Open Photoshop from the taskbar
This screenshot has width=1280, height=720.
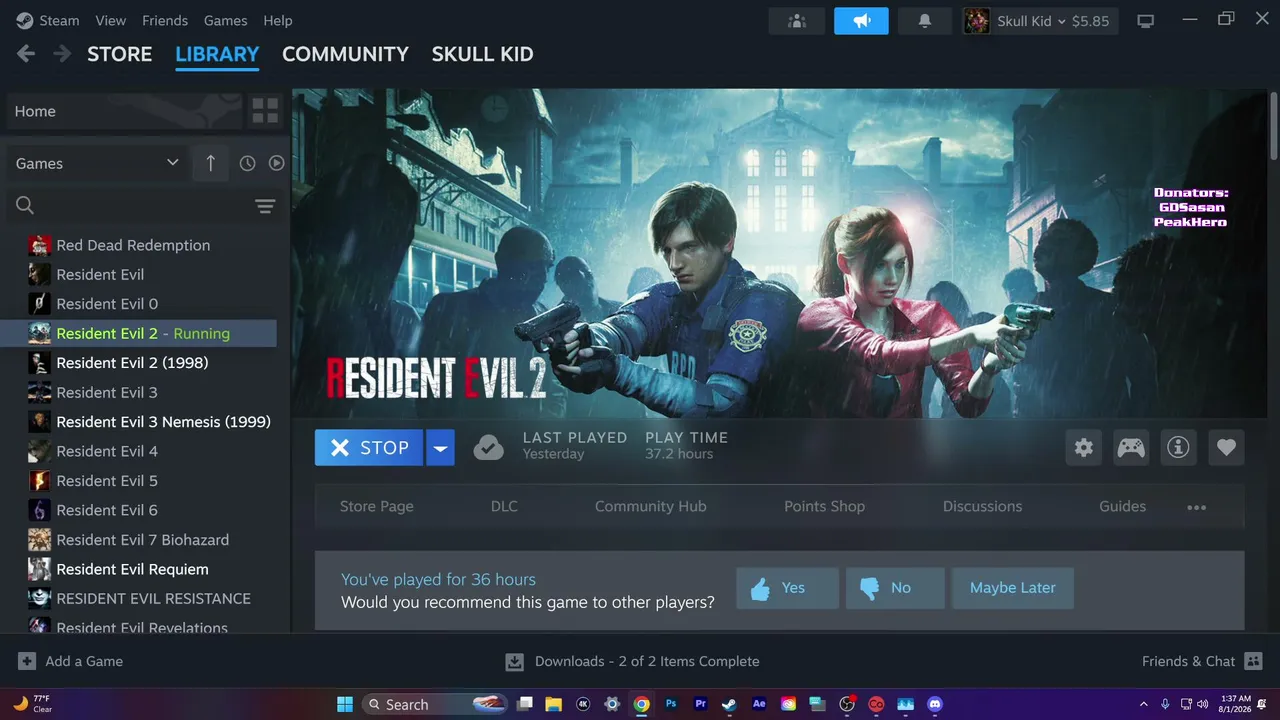(x=671, y=704)
